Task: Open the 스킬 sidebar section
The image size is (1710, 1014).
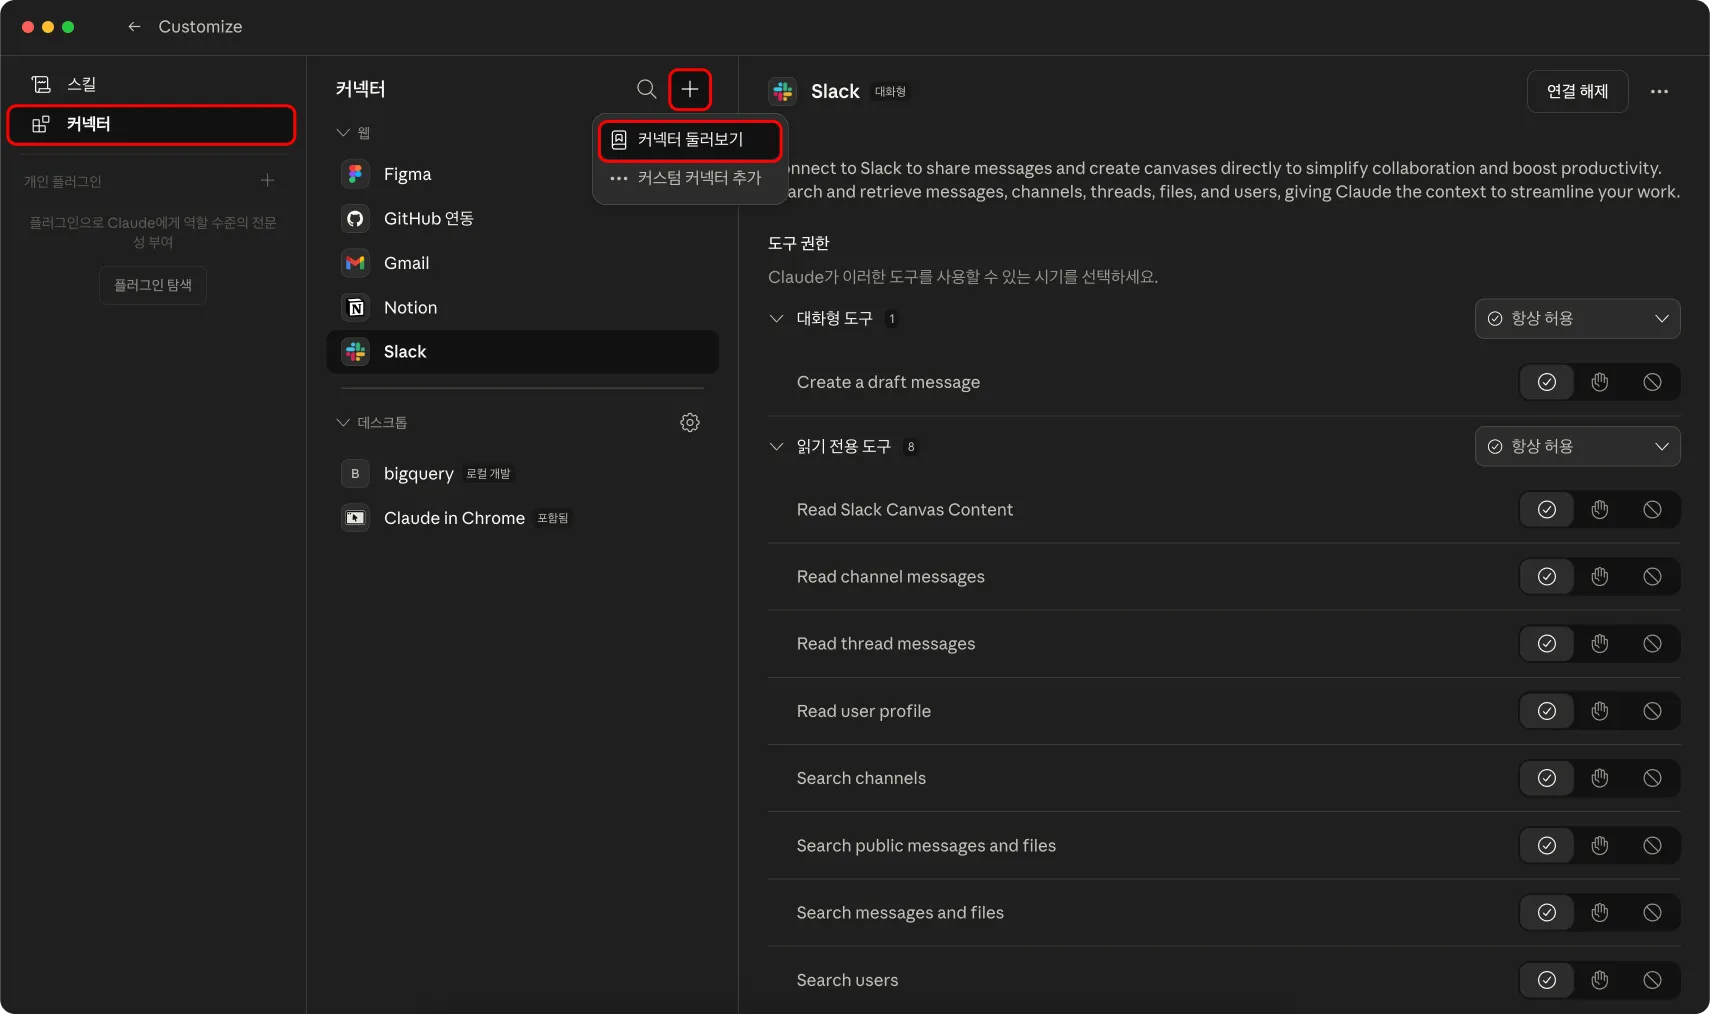Action: tap(152, 84)
